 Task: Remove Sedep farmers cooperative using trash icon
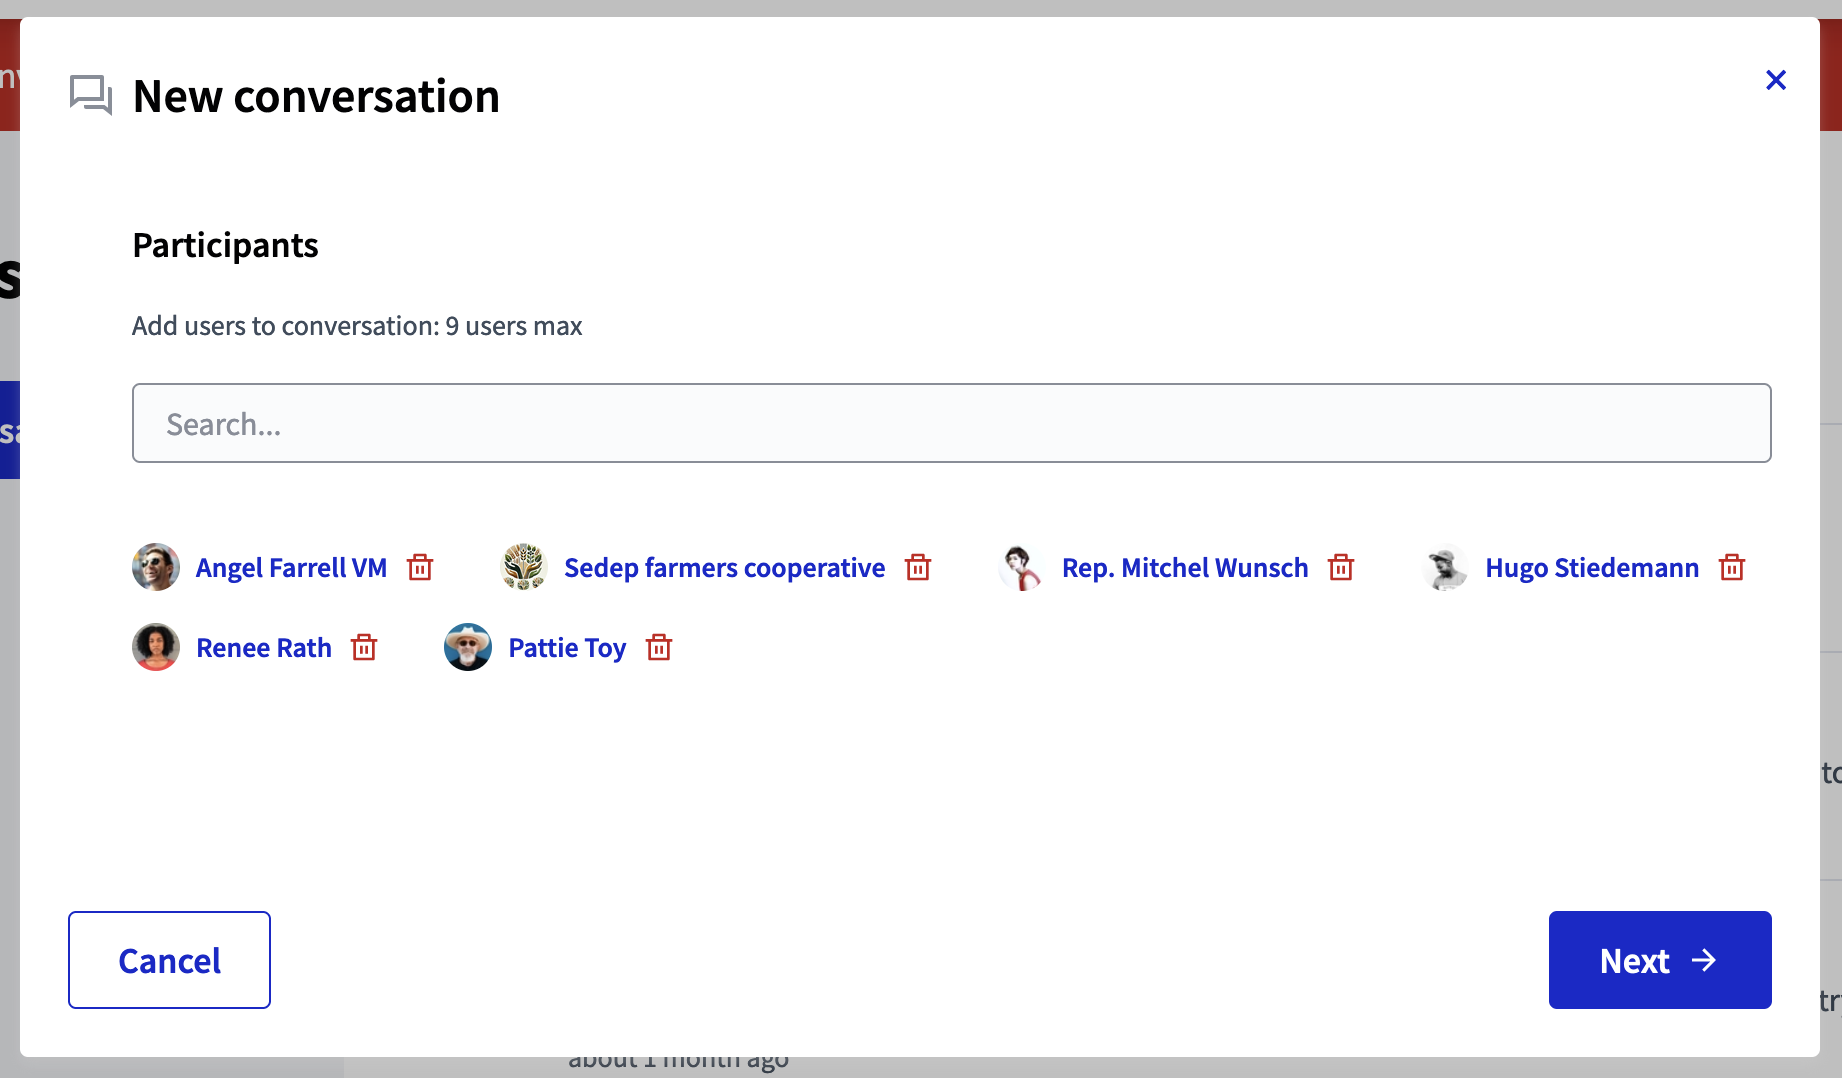click(x=917, y=567)
